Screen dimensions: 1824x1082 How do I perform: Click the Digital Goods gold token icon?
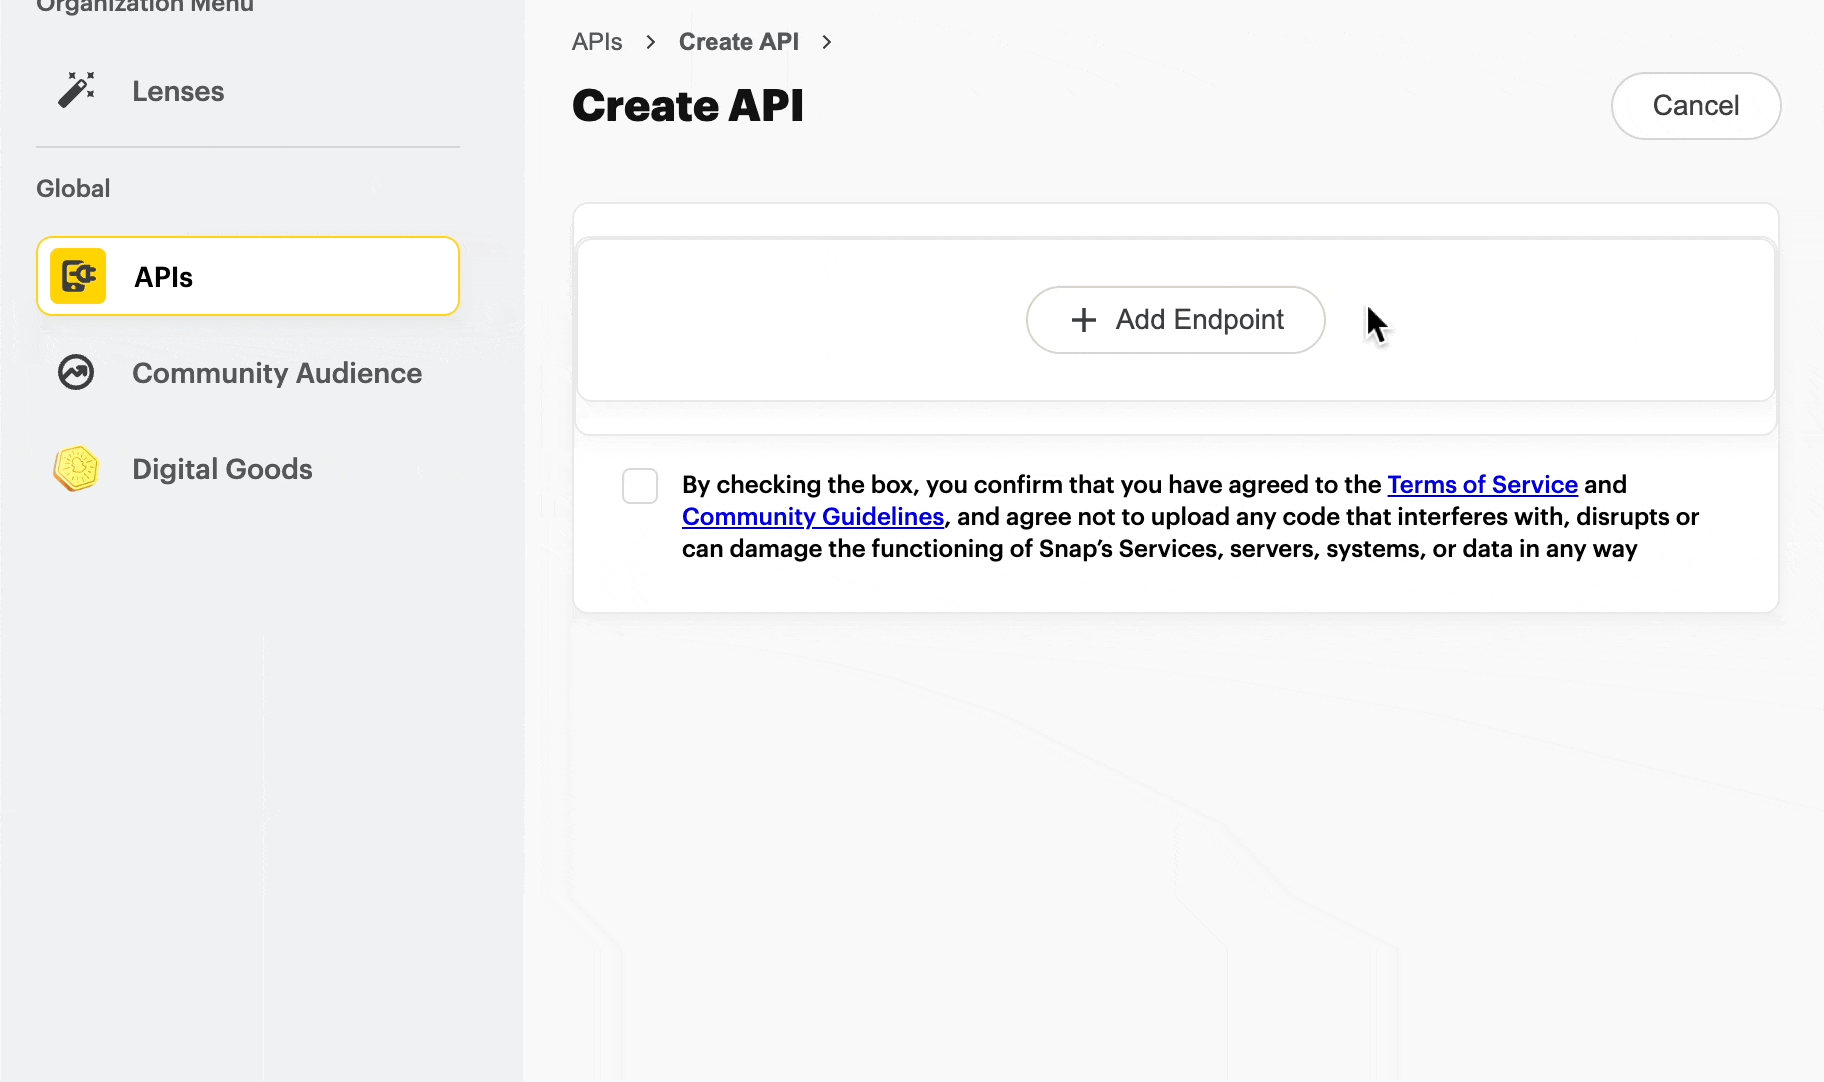coord(77,468)
